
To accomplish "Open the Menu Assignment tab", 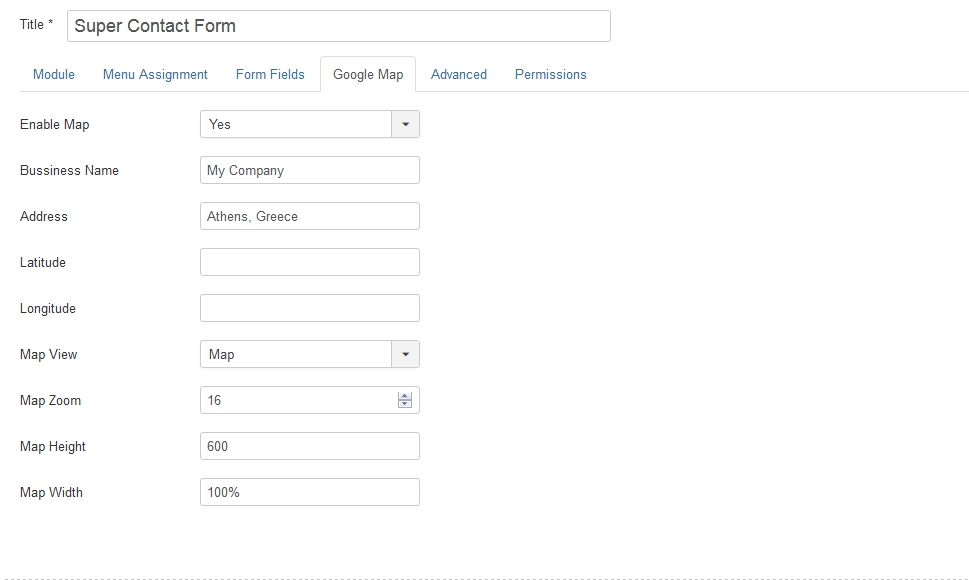I will (x=155, y=74).
